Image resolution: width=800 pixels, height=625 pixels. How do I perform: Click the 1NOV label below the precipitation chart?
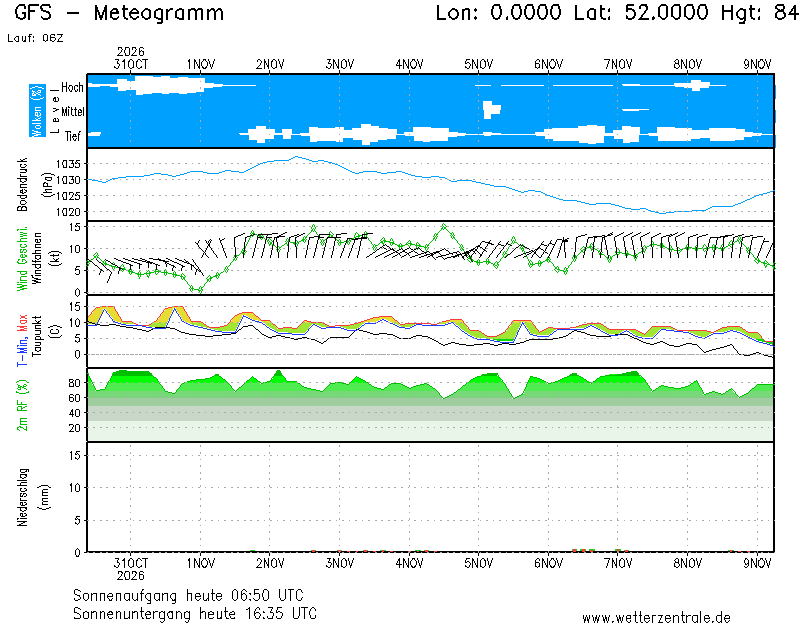coord(201,563)
